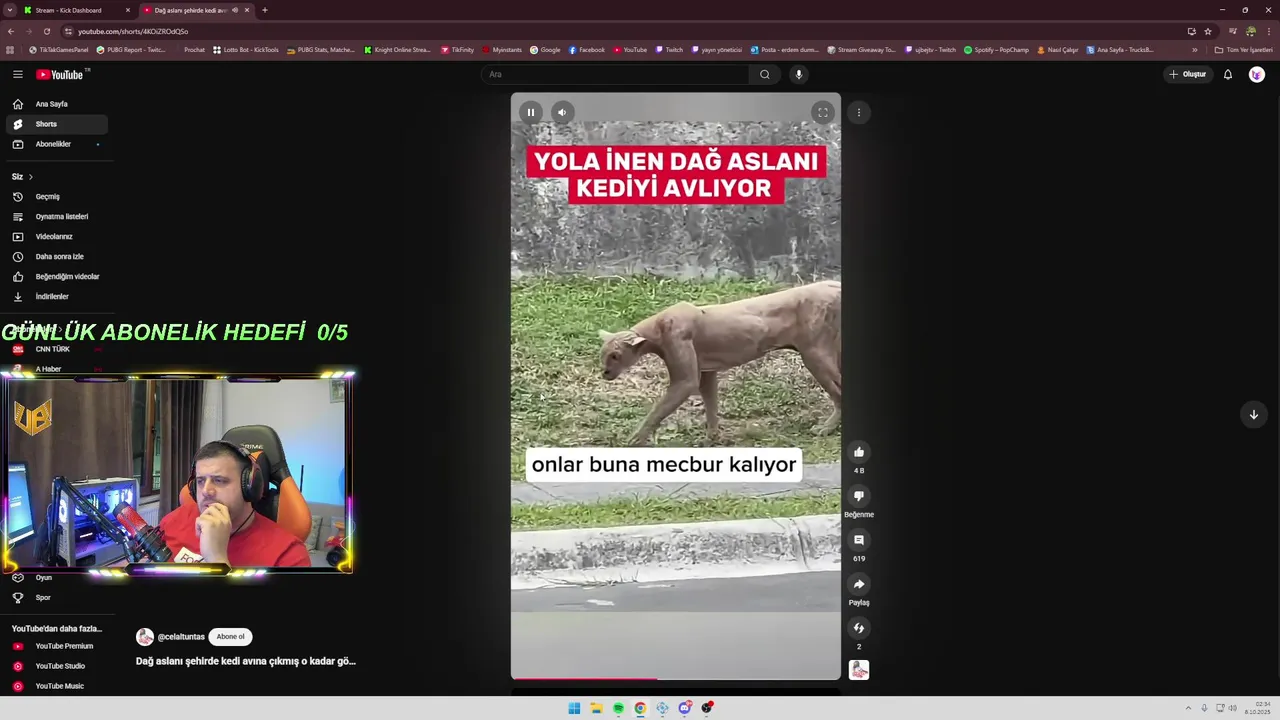Bookmark this page with star icon

tap(1207, 31)
